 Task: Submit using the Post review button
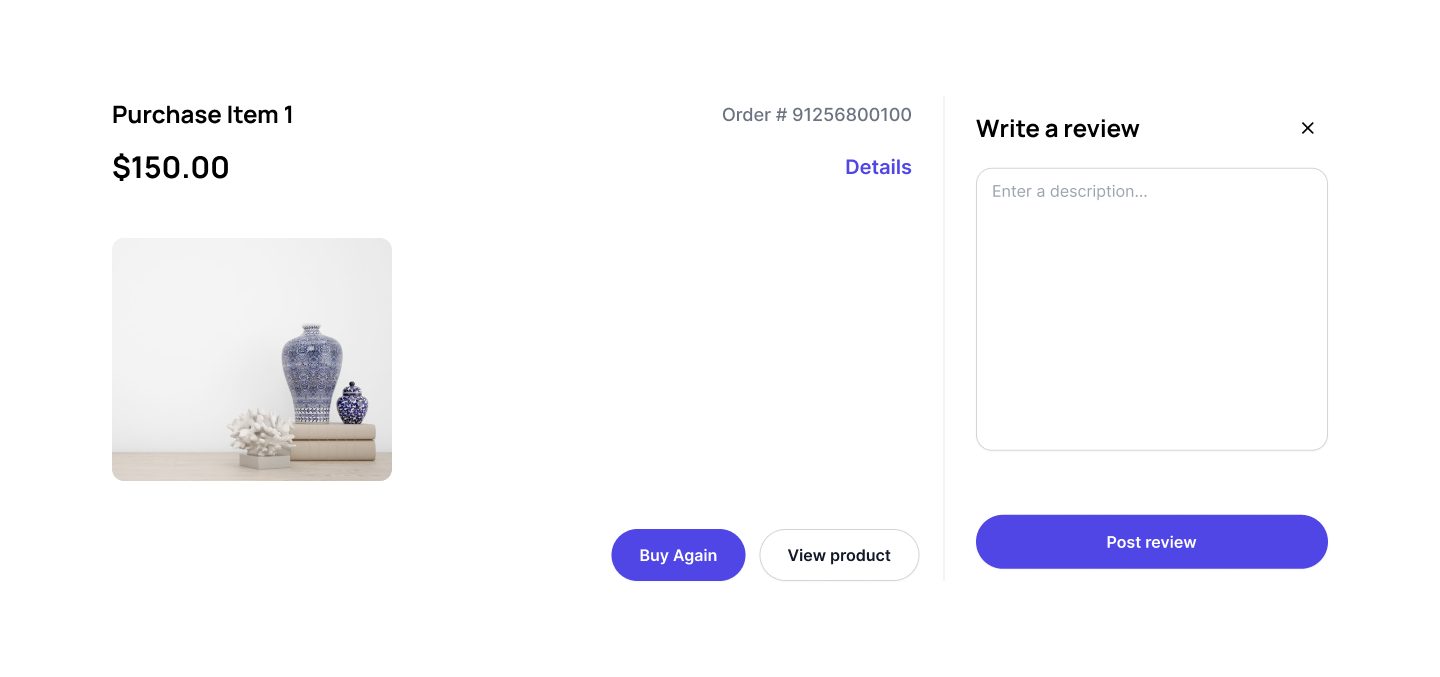1151,542
